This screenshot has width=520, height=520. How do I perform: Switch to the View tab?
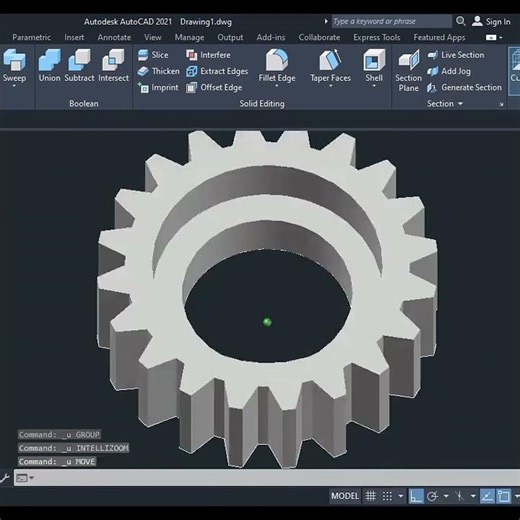click(153, 37)
